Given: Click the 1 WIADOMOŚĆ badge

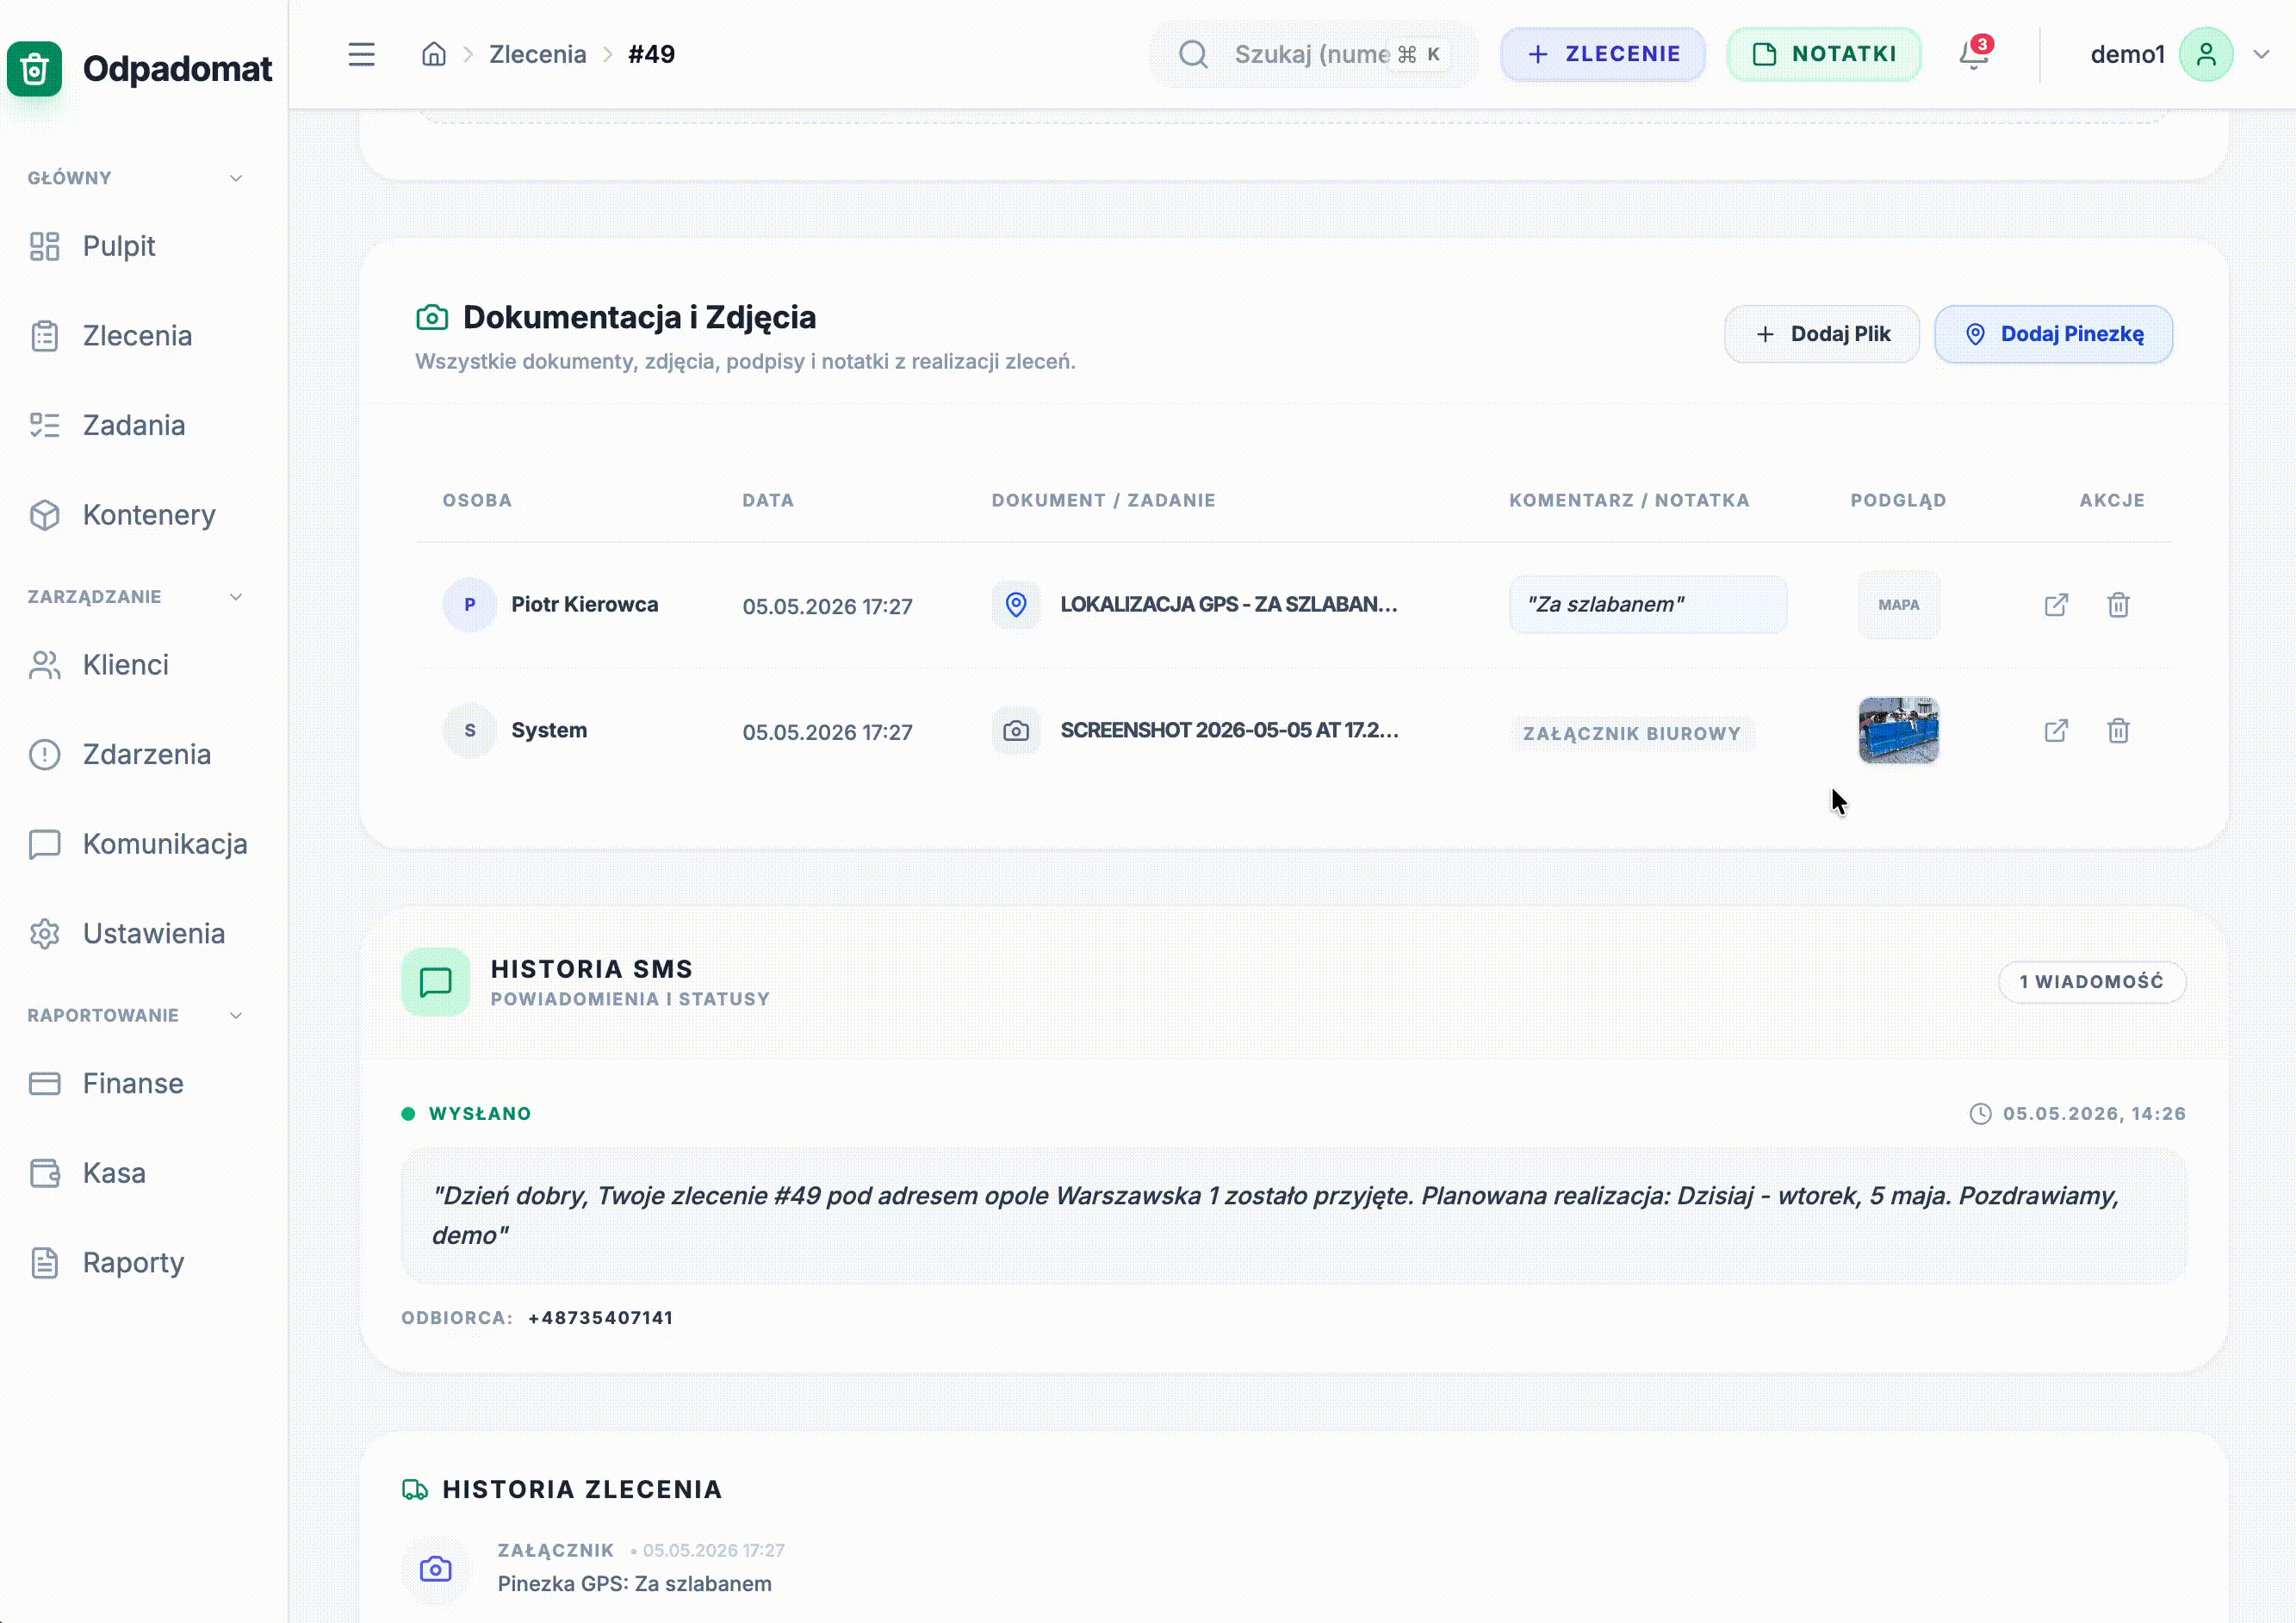Looking at the screenshot, I should [x=2091, y=982].
